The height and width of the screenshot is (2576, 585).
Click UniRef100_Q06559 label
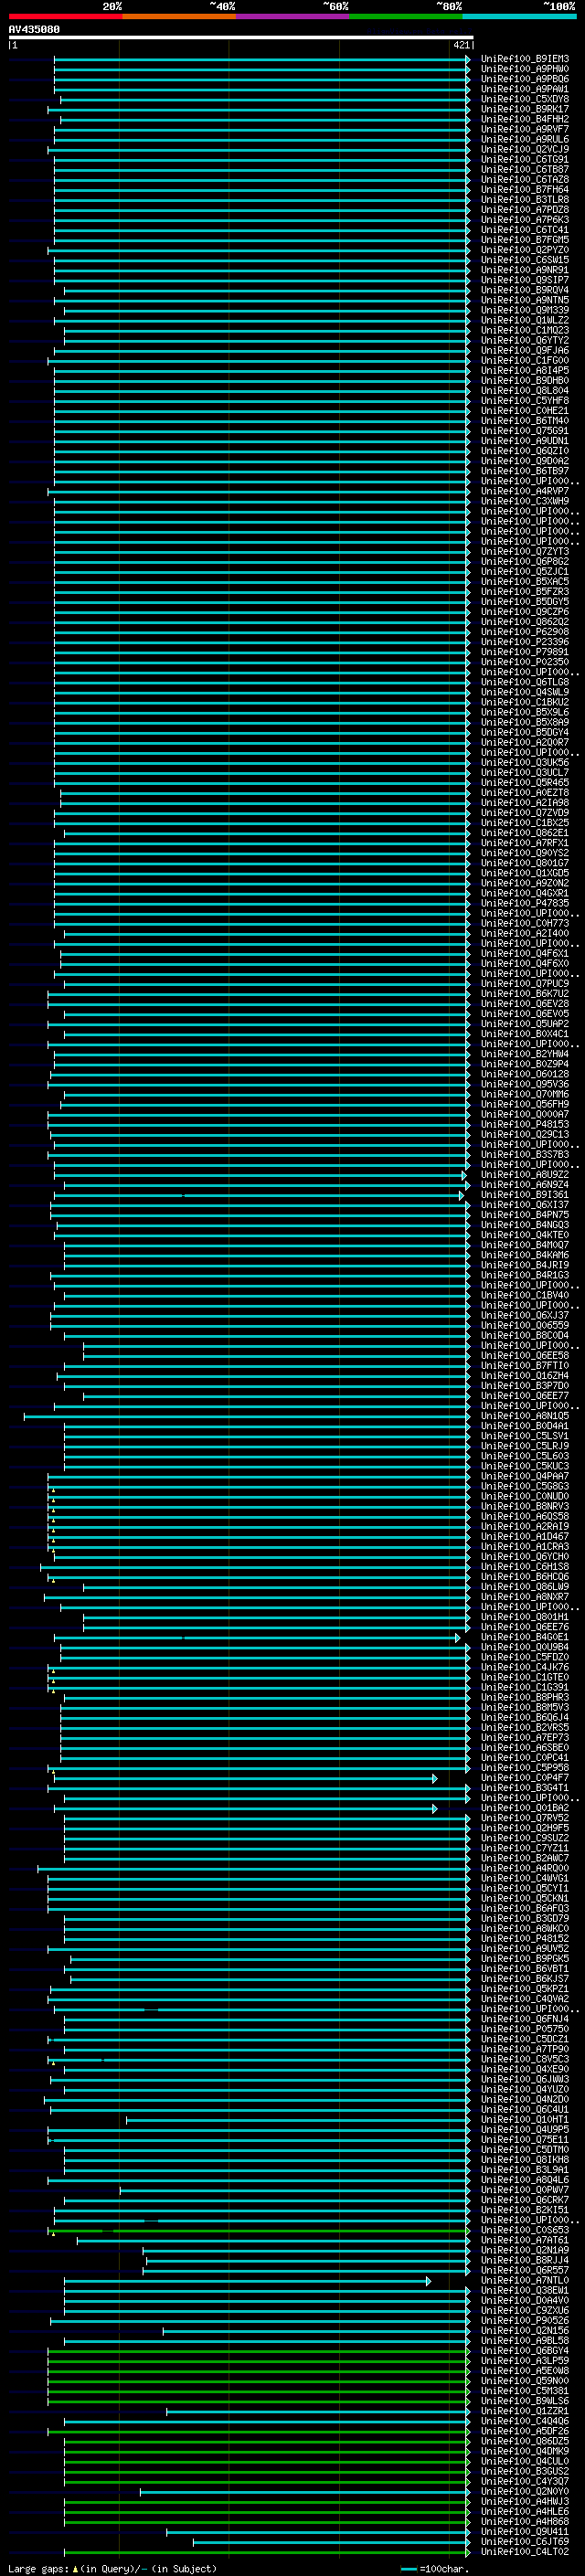tap(525, 1325)
